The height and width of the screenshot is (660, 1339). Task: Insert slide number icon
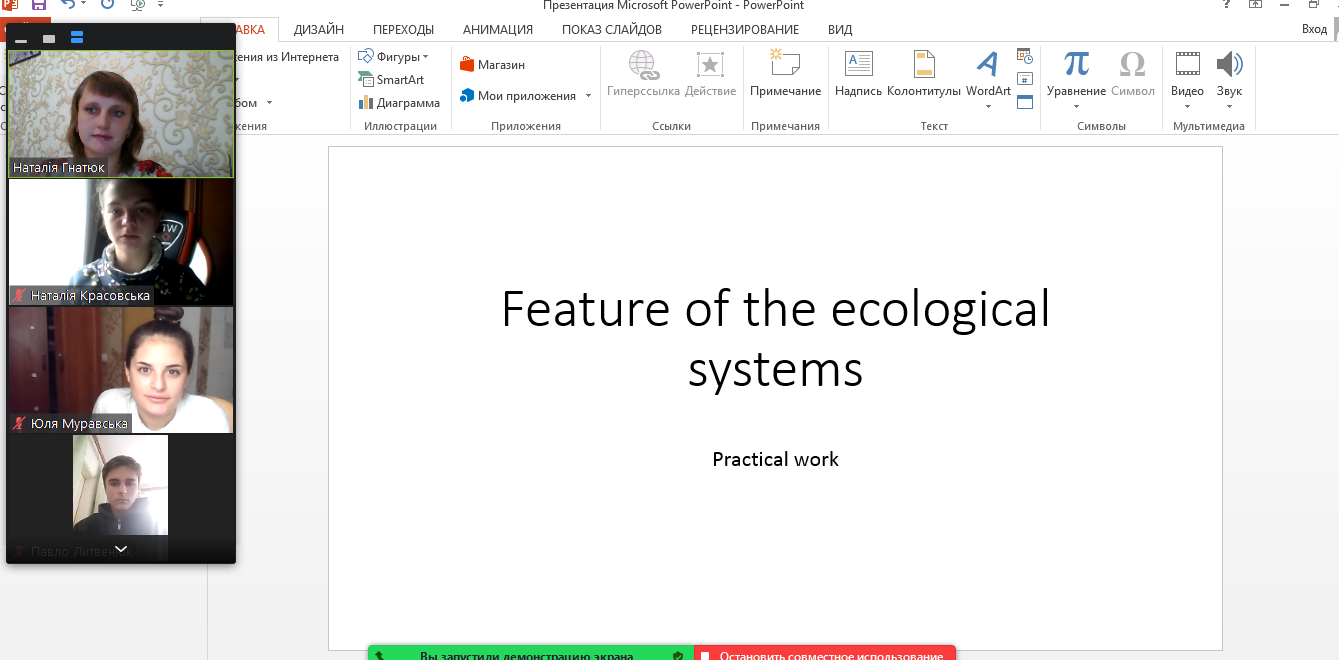[1024, 79]
